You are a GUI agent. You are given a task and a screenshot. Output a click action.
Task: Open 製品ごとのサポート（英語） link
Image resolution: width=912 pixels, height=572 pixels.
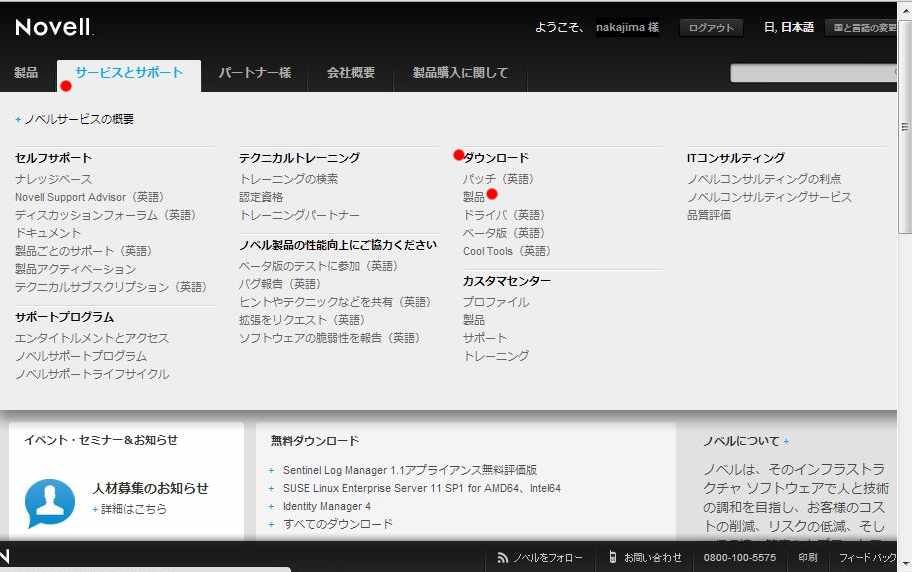pyautogui.click(x=84, y=251)
